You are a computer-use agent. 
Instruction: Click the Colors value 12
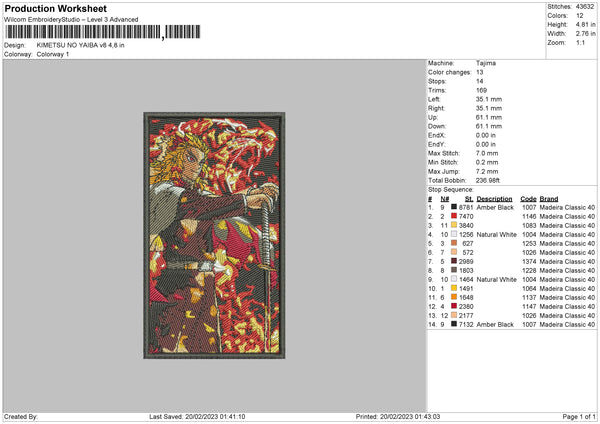pyautogui.click(x=580, y=16)
